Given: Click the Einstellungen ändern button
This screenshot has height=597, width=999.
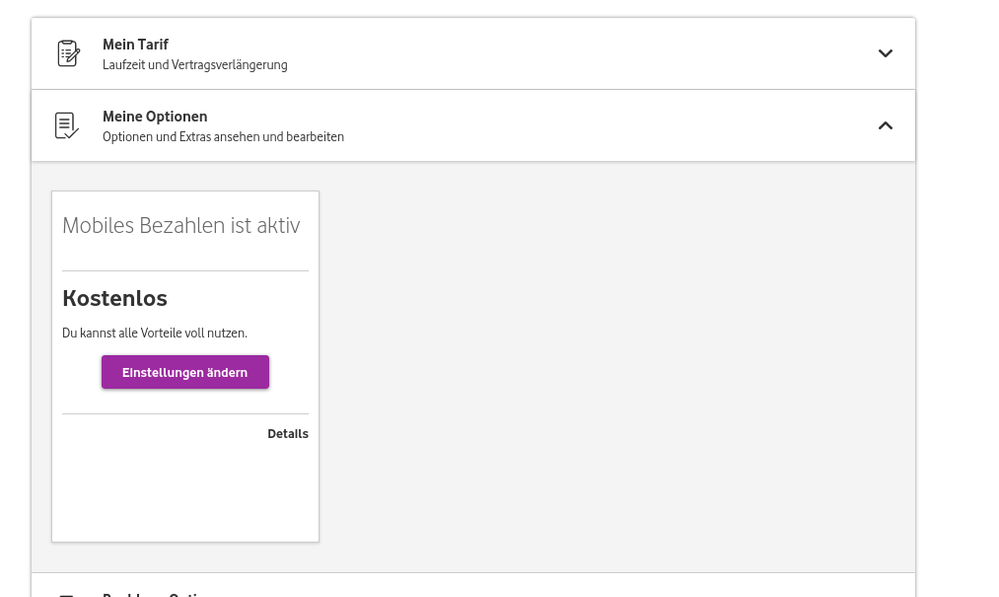Looking at the screenshot, I should tap(185, 372).
